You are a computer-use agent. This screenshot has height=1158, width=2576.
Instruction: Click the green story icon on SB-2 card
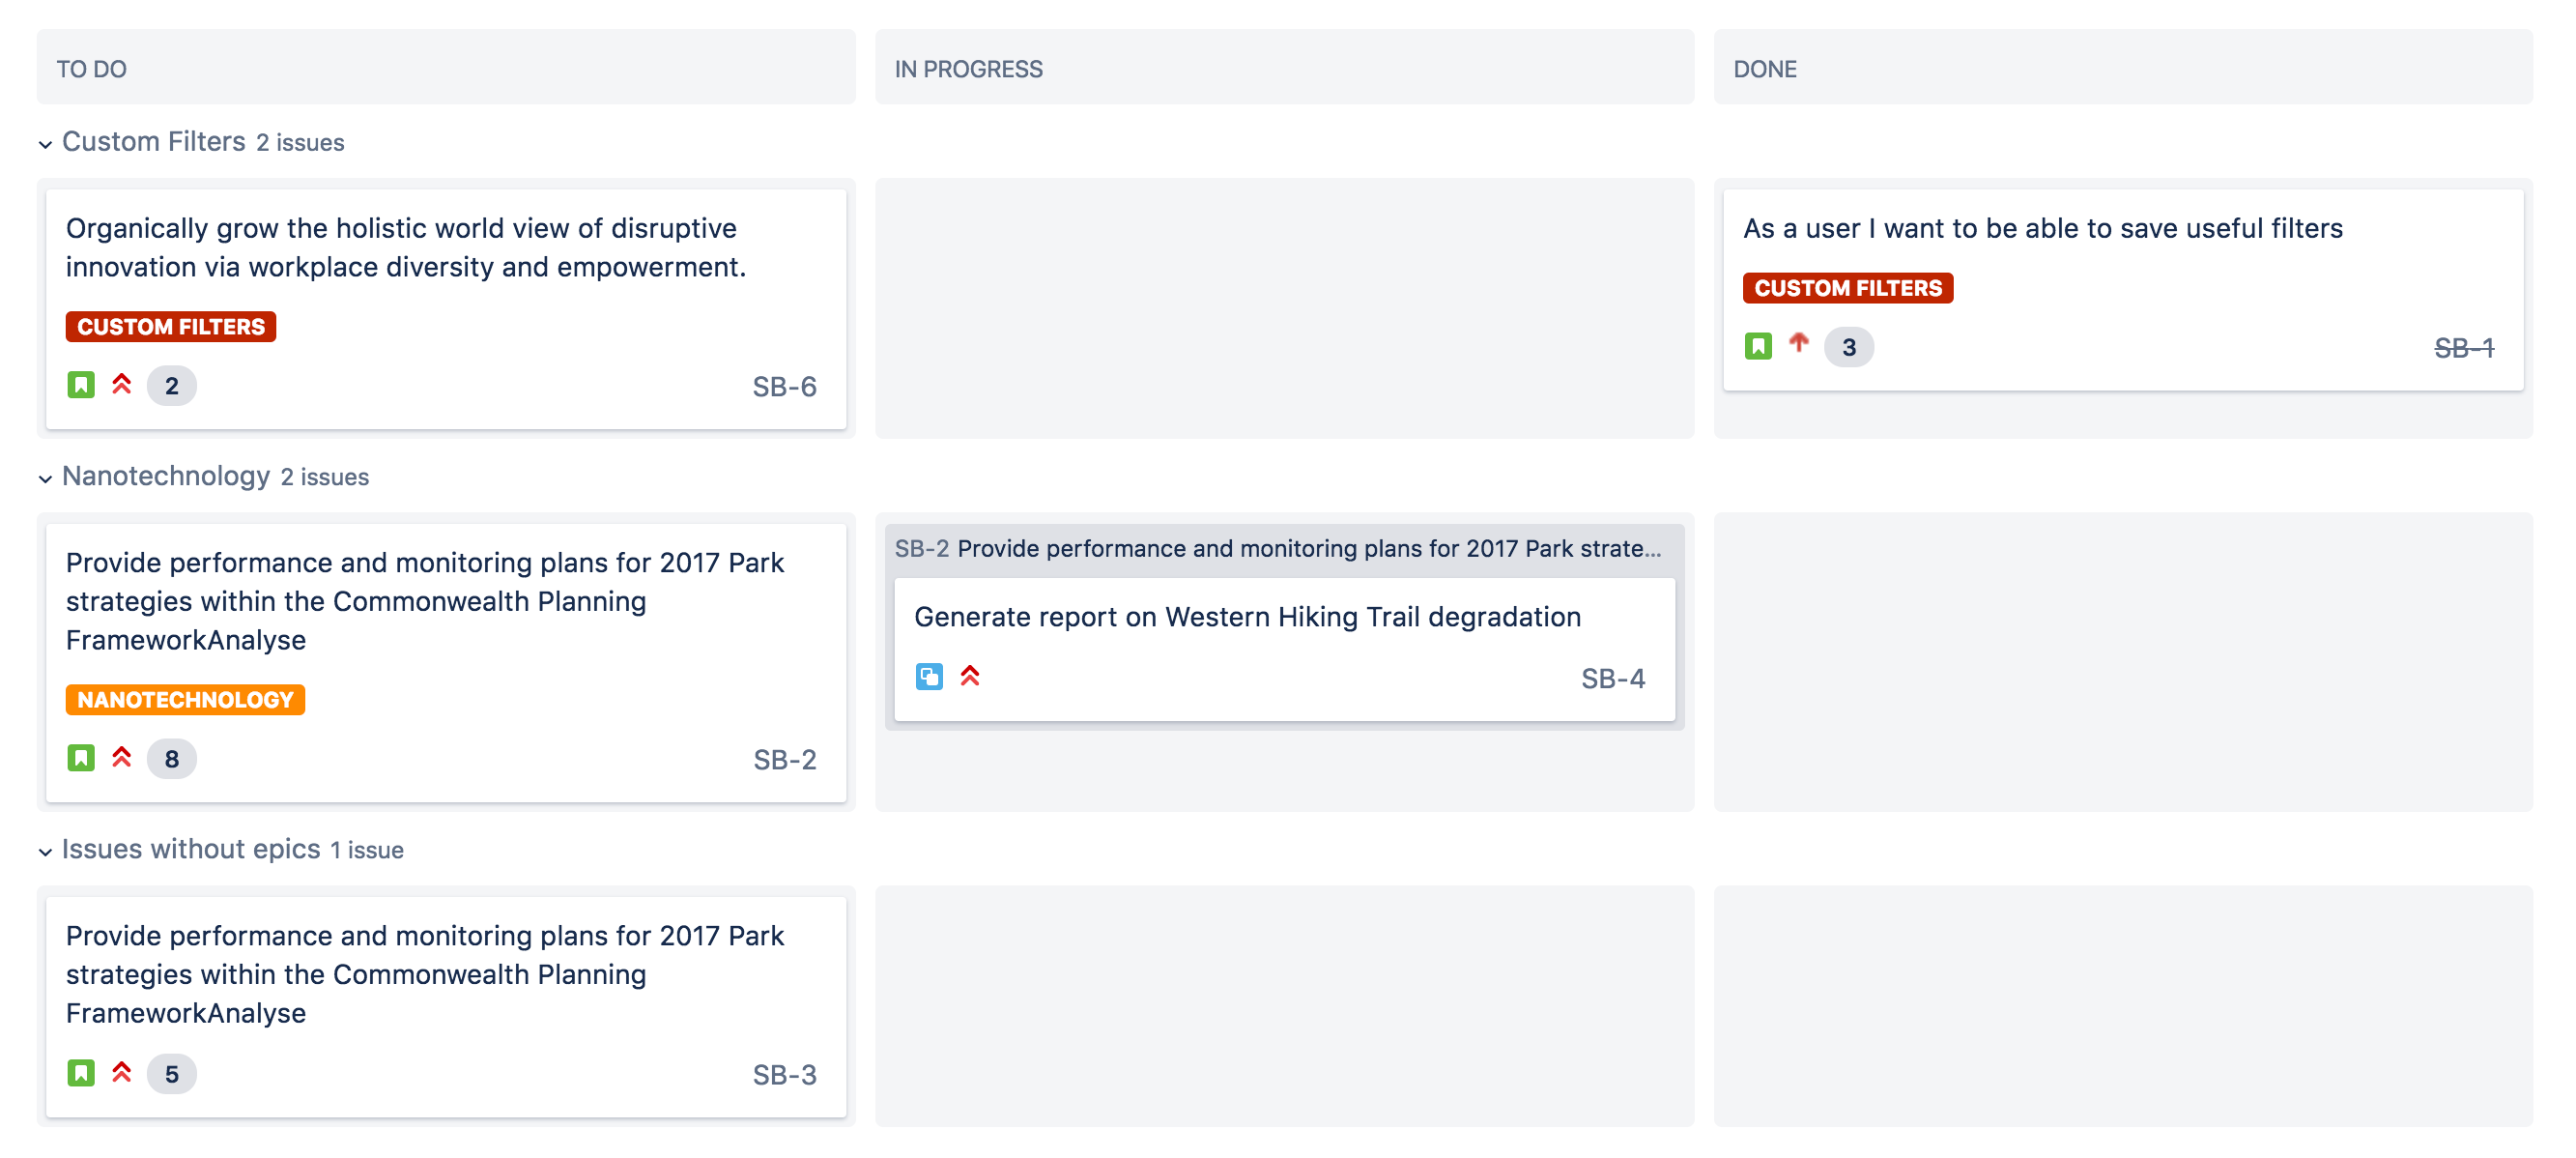pos(81,758)
